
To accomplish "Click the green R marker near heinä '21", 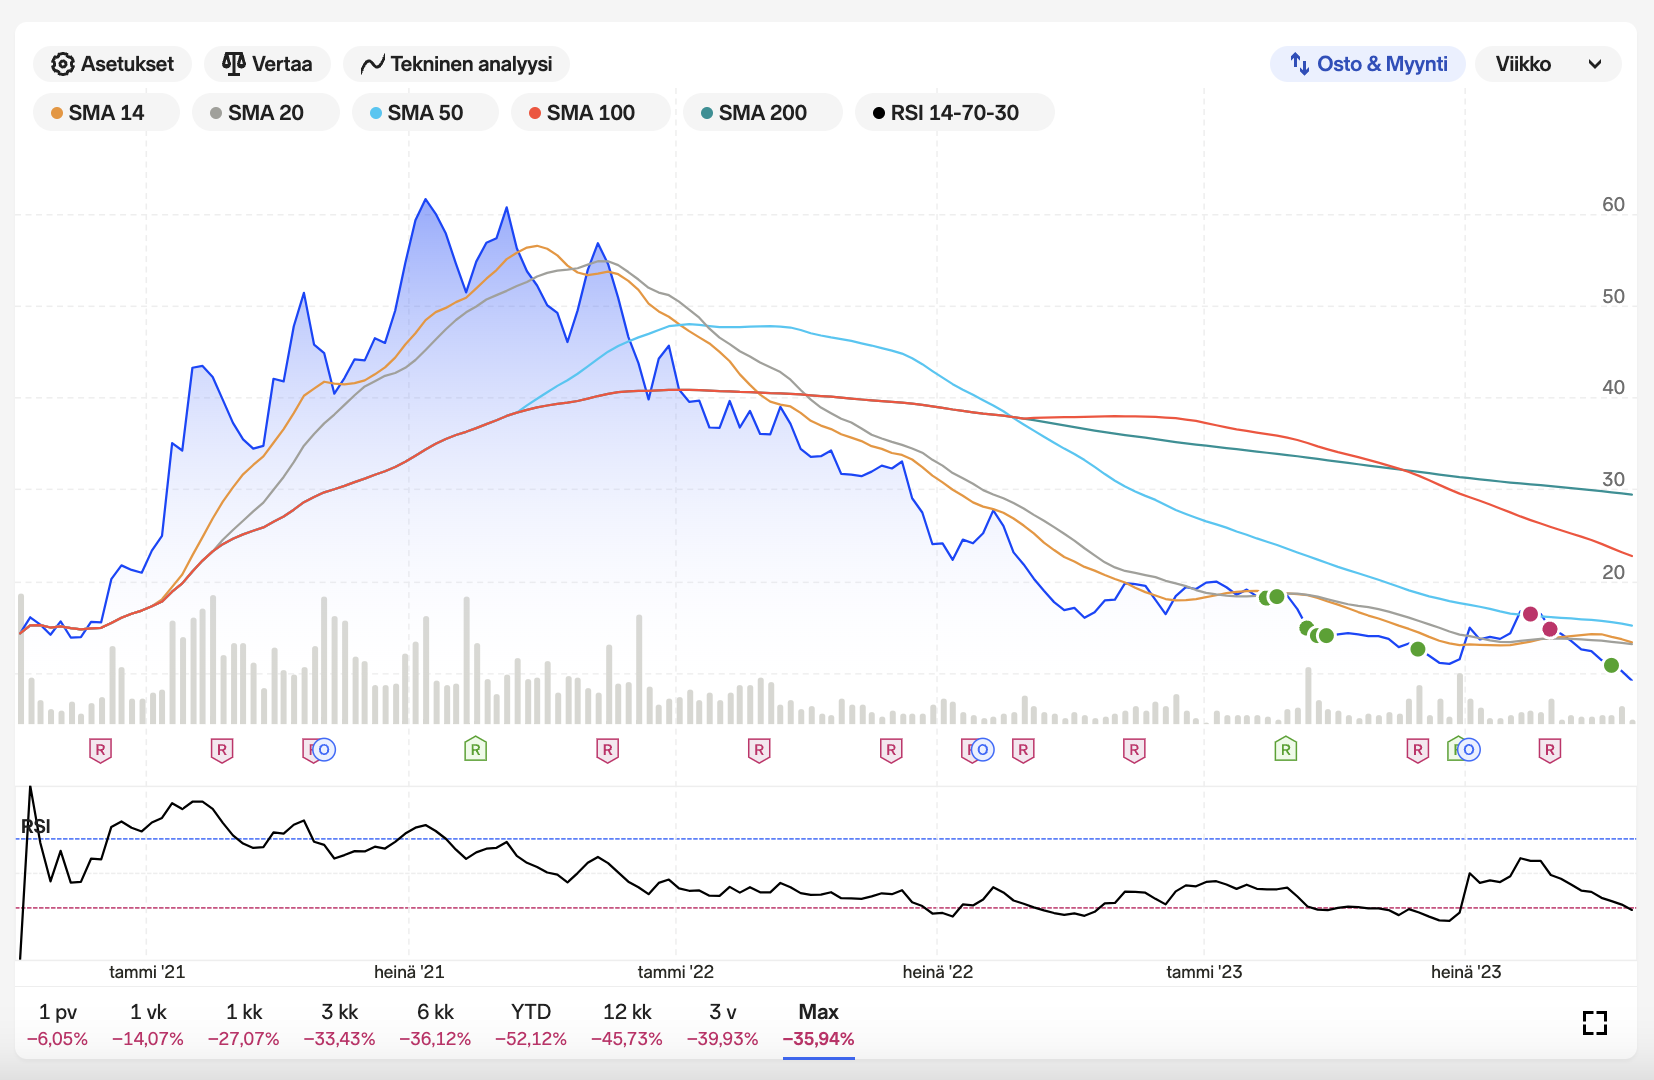I will [475, 750].
